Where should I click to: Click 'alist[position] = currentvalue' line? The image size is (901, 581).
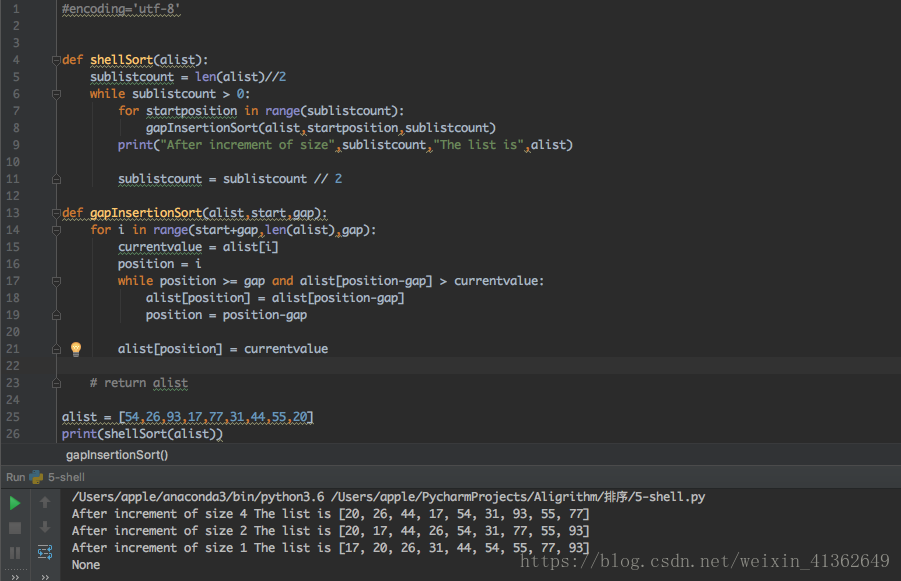223,349
